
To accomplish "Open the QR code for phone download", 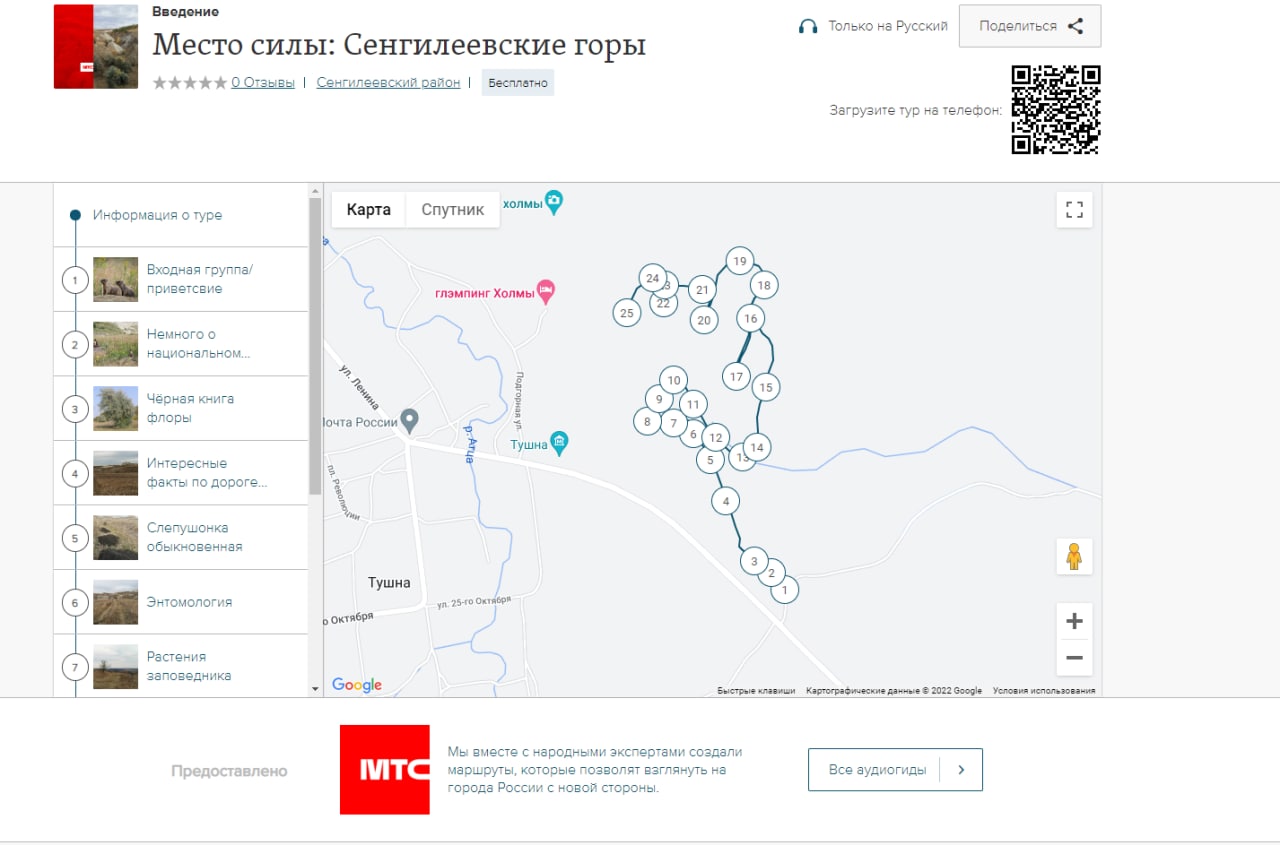I will [x=1055, y=109].
